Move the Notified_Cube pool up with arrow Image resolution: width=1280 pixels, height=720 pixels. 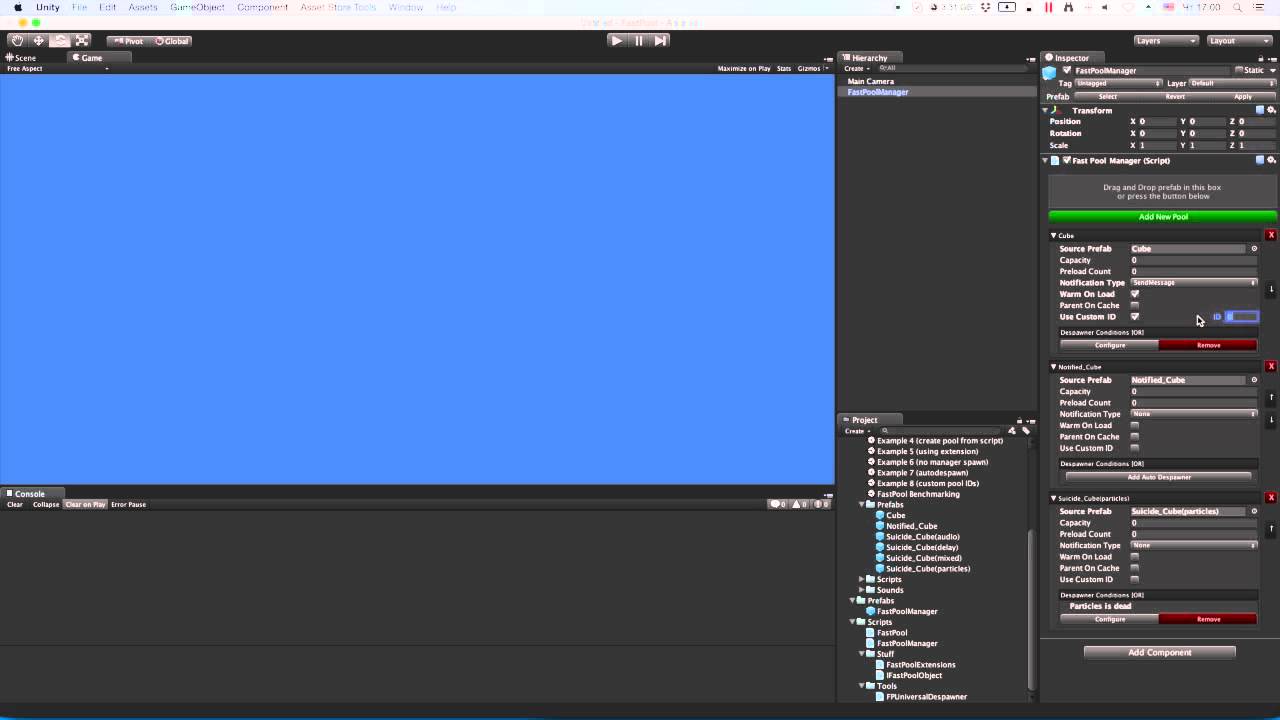pos(1271,397)
